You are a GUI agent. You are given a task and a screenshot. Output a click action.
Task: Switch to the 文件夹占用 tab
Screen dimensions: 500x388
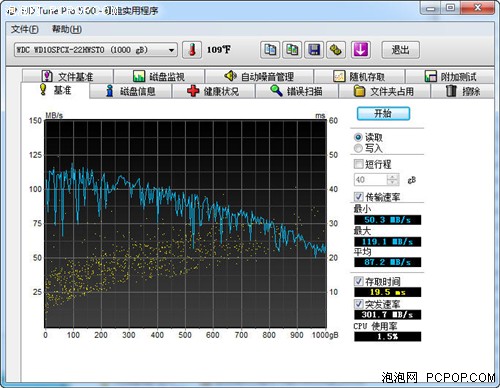[384, 91]
